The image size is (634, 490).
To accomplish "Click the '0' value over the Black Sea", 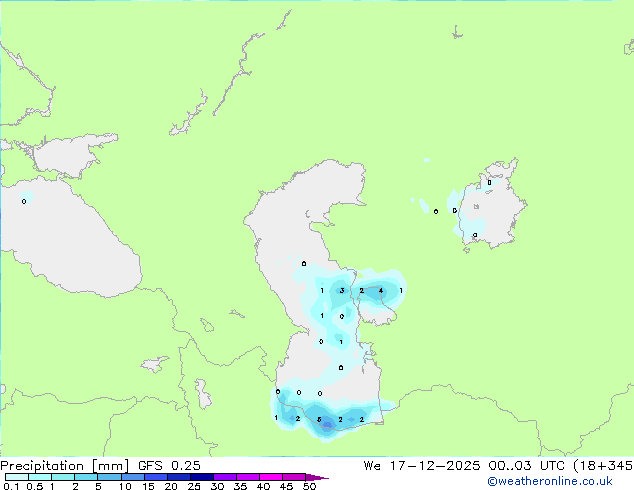I will [x=24, y=201].
